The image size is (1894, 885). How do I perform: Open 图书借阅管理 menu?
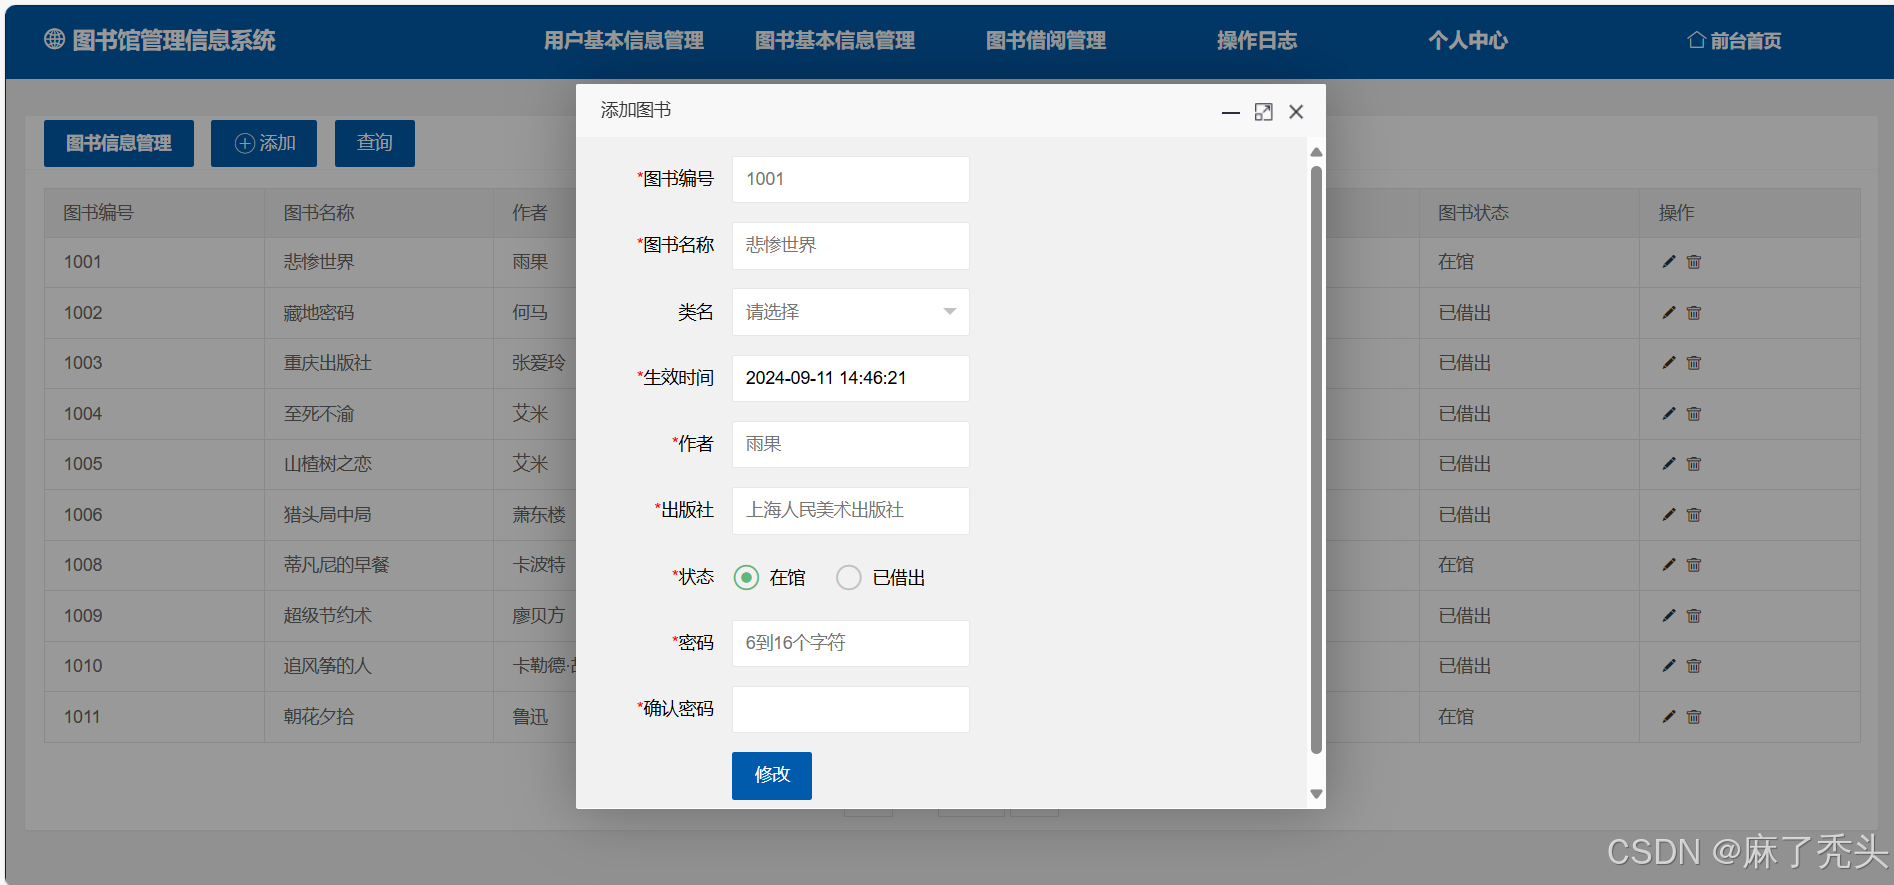tap(1046, 40)
